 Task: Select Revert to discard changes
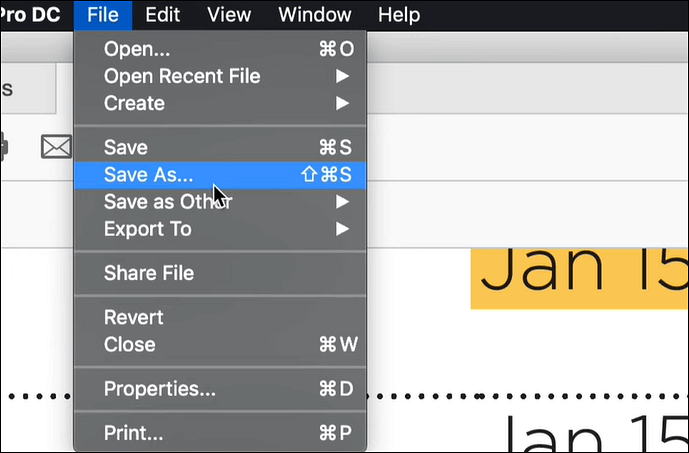coord(133,317)
